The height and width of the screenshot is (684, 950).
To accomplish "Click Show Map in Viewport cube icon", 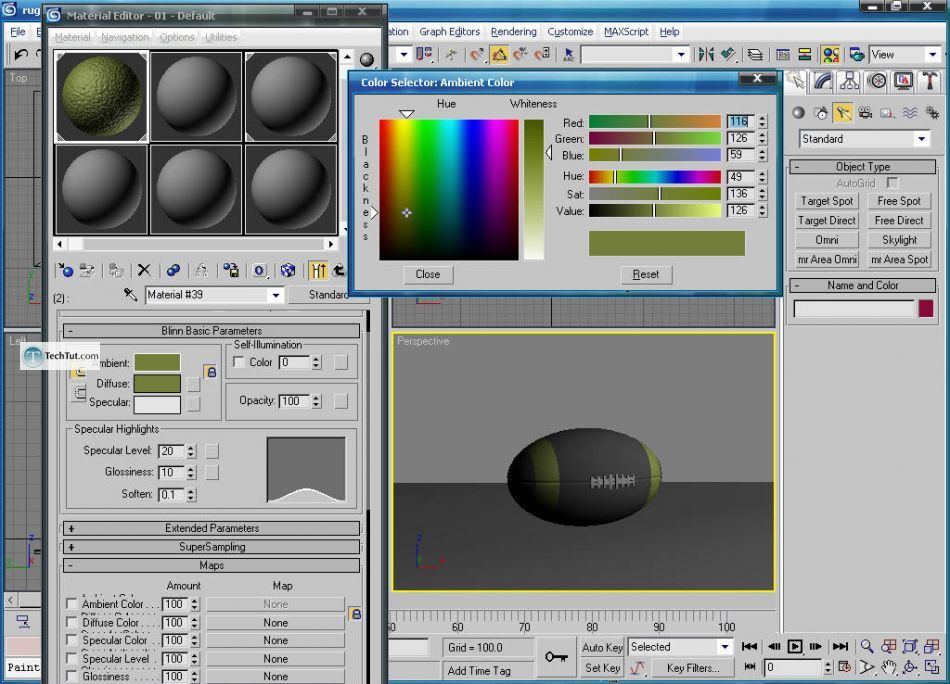I will pos(288,270).
